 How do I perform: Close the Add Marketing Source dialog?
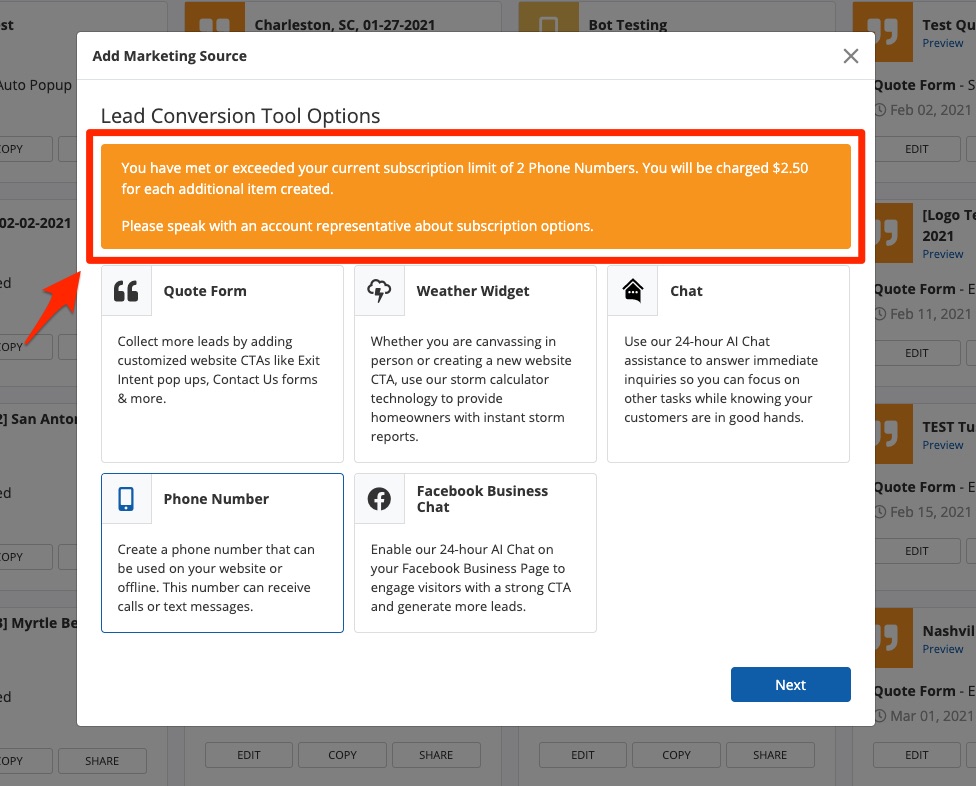(x=851, y=56)
